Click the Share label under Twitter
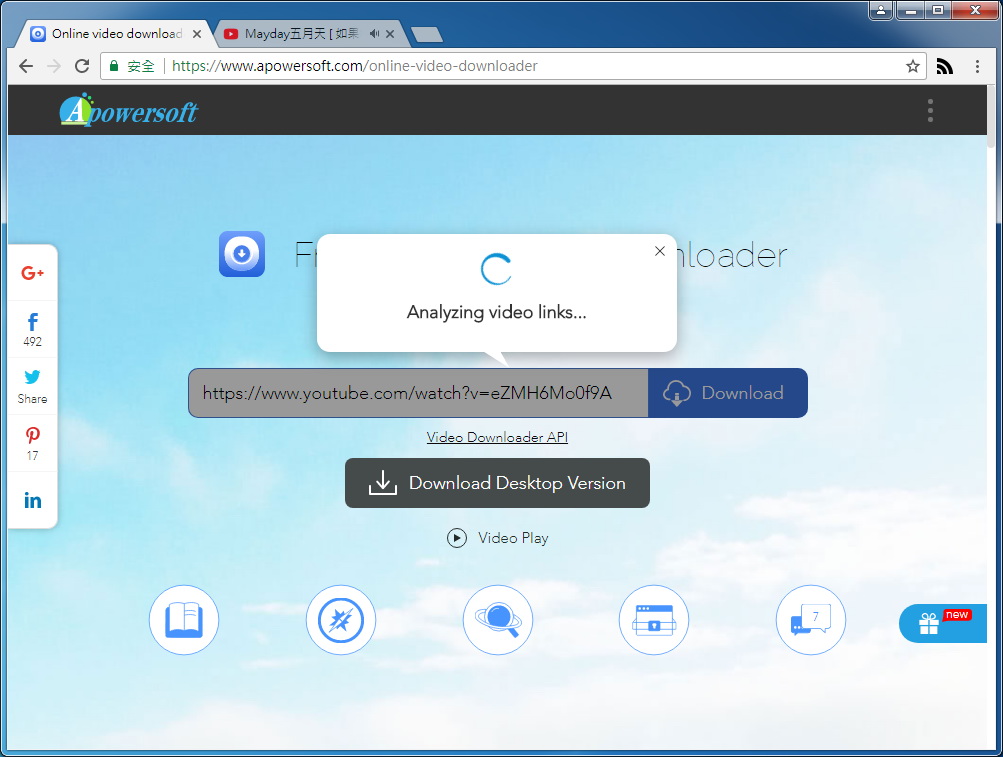The height and width of the screenshot is (757, 1003). tap(33, 399)
